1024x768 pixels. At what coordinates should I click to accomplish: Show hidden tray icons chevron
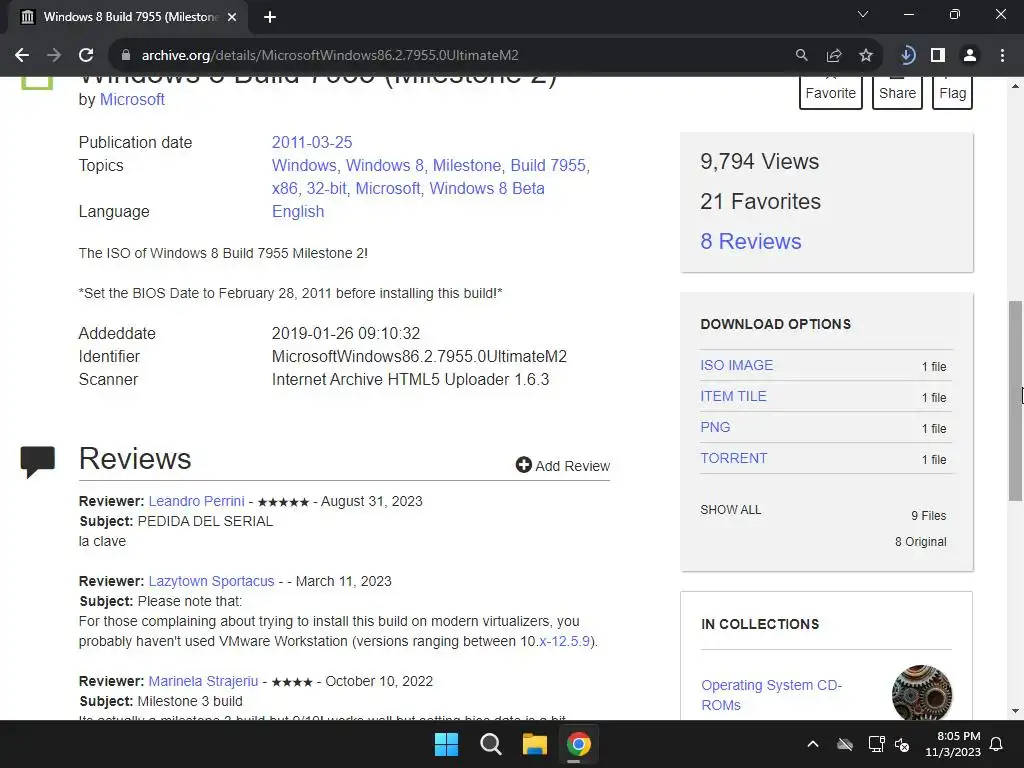coord(812,744)
